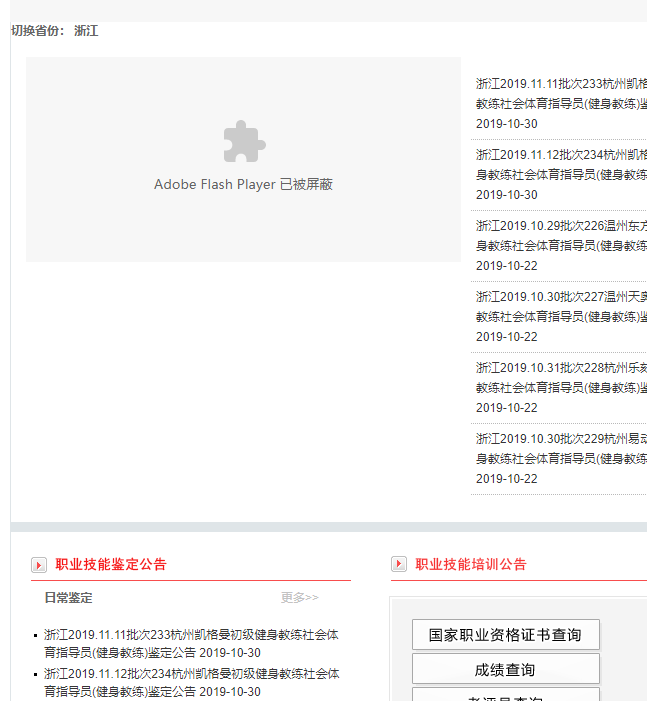Open the 2019.10.30 批次227 温州 notice
Image resolution: width=647 pixels, height=701 pixels.
coord(561,307)
